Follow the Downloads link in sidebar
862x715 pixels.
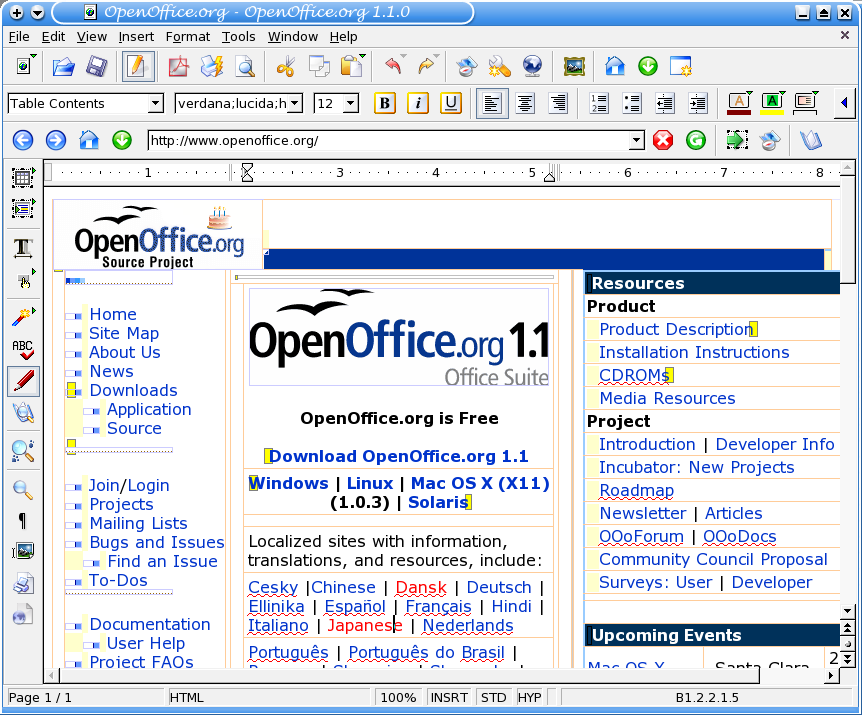tap(134, 390)
